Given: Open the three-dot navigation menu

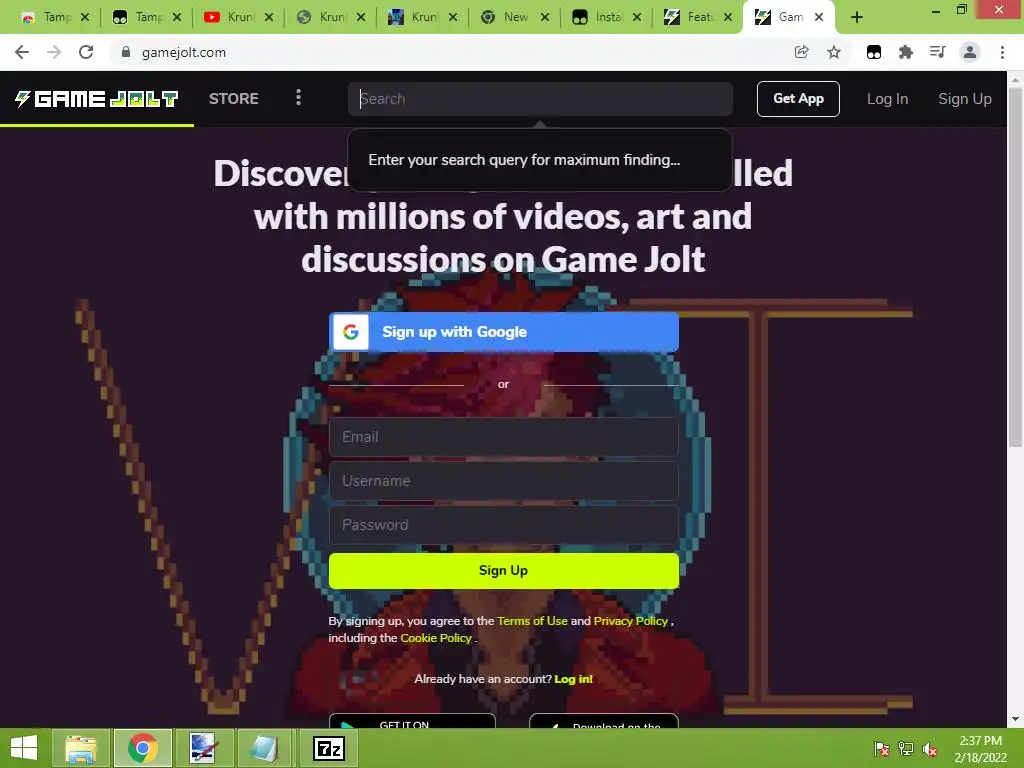Looking at the screenshot, I should click(x=298, y=97).
